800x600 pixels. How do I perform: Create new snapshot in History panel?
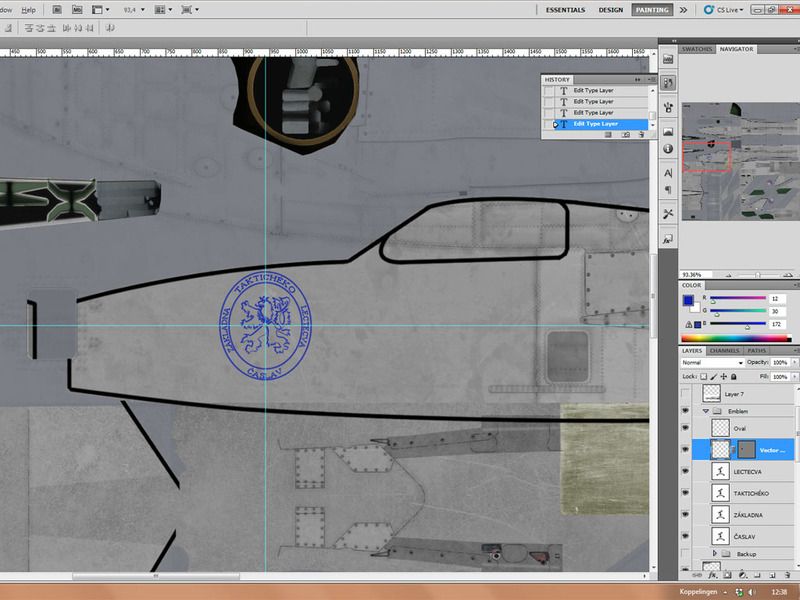626,134
